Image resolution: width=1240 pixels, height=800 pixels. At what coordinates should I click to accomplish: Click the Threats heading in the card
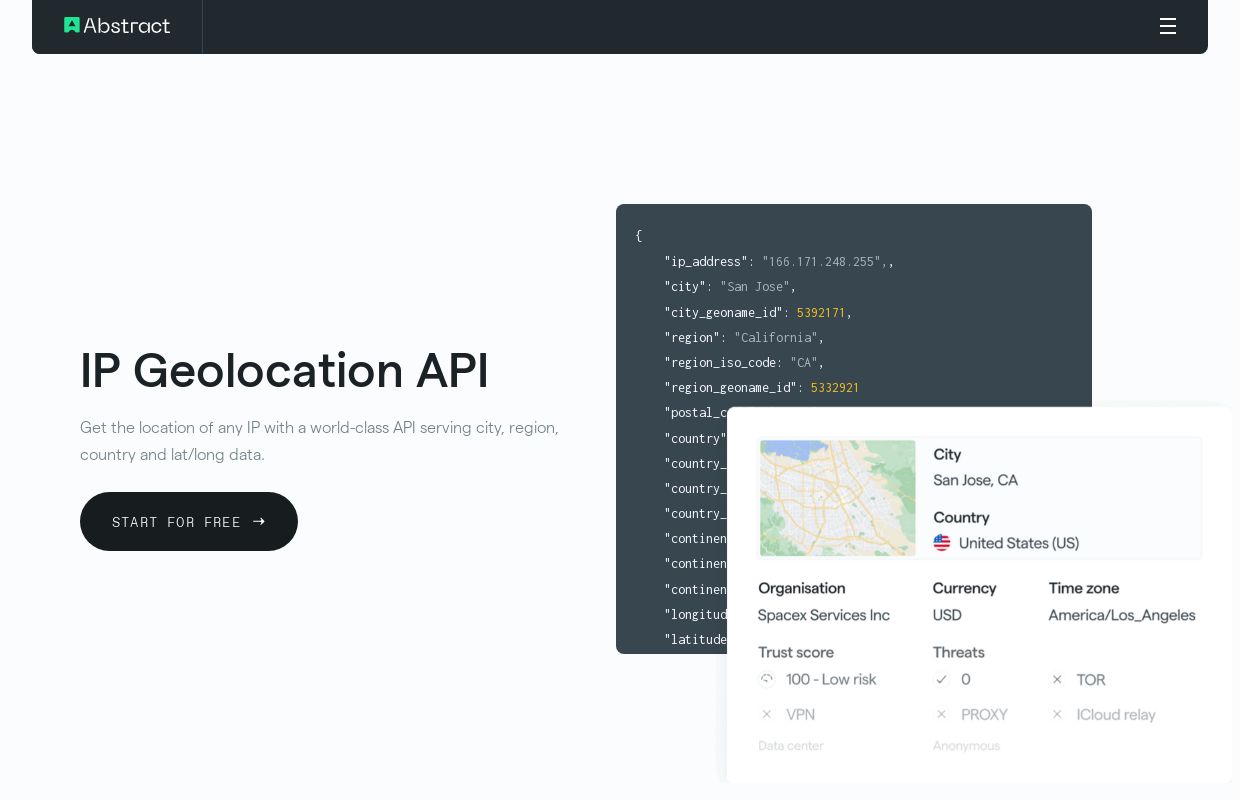click(959, 652)
